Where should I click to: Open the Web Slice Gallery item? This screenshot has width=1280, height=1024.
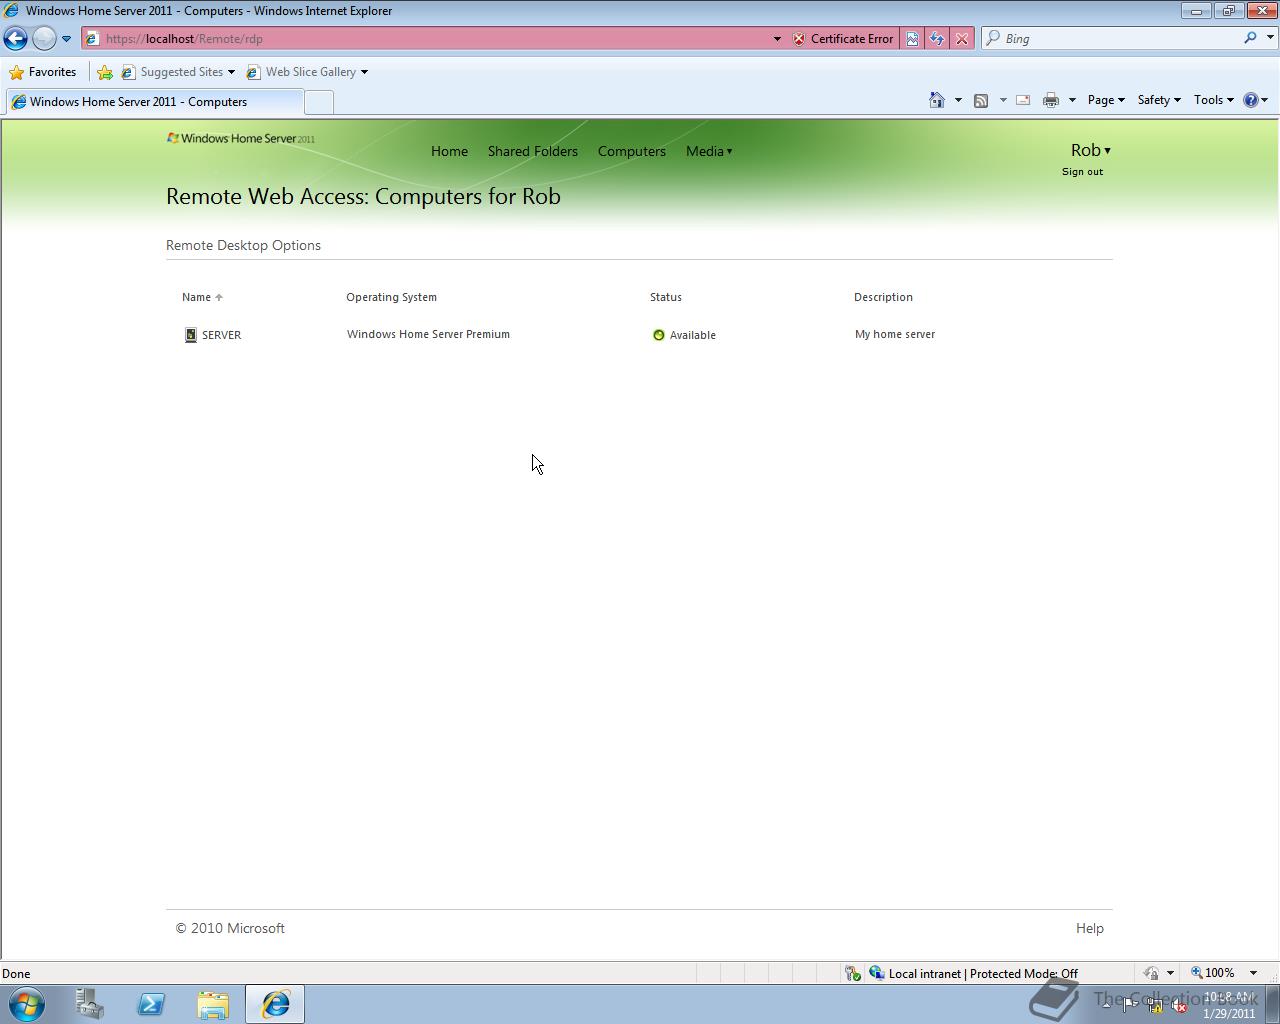(x=307, y=72)
